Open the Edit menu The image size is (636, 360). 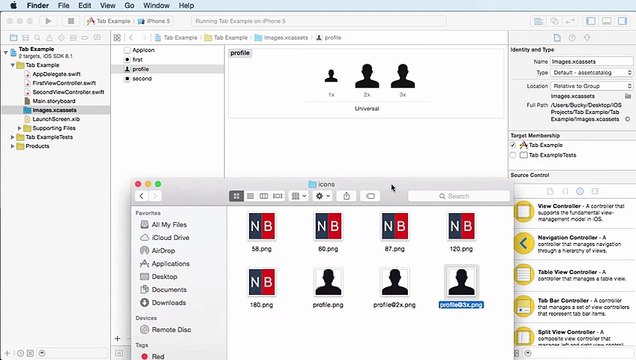click(85, 5)
